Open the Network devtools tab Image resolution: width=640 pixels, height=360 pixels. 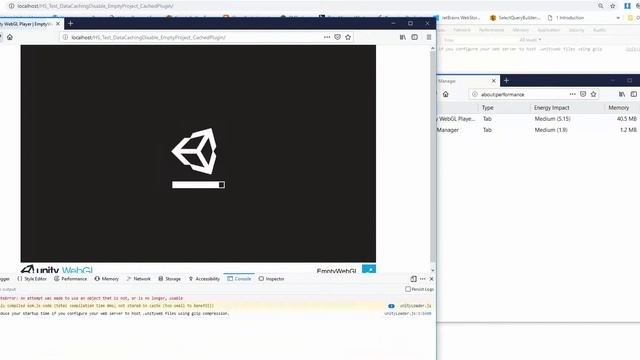pos(139,279)
